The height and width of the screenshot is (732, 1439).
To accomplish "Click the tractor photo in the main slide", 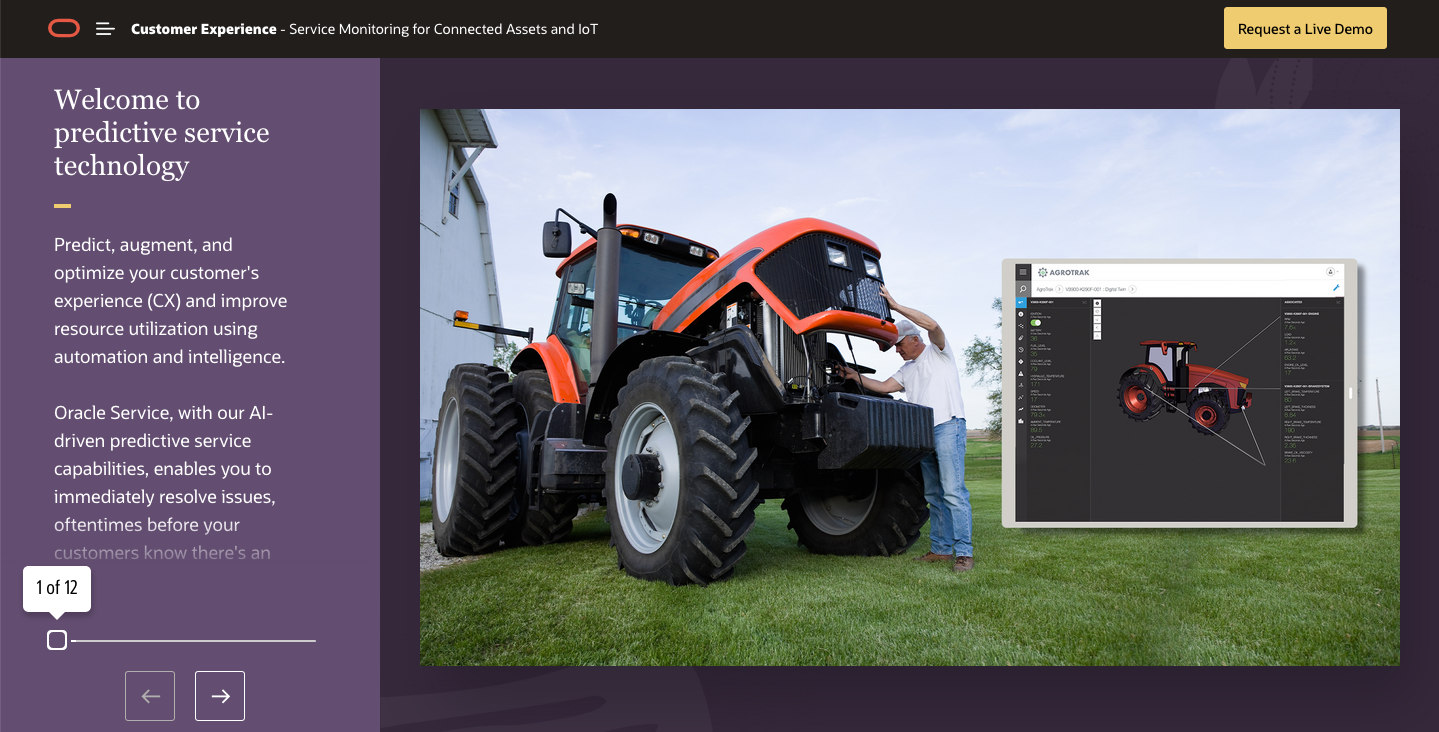I will [x=909, y=387].
